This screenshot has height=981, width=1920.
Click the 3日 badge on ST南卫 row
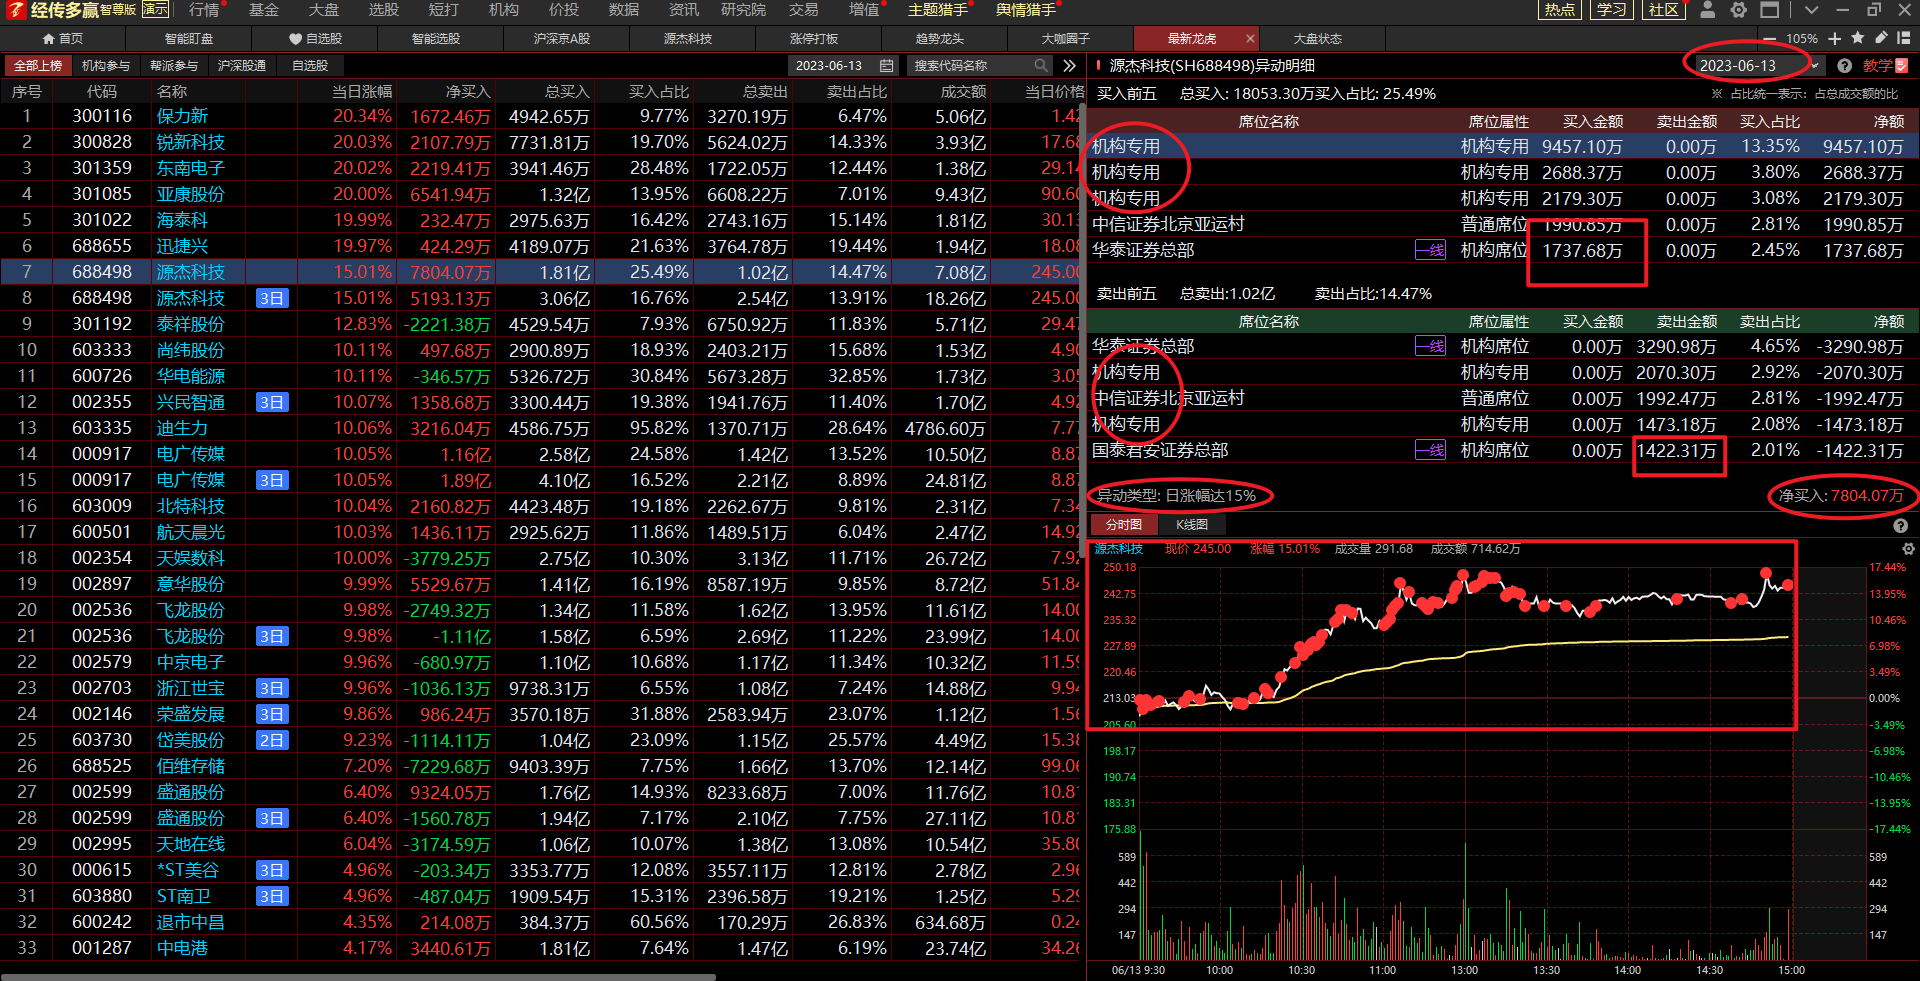point(272,896)
